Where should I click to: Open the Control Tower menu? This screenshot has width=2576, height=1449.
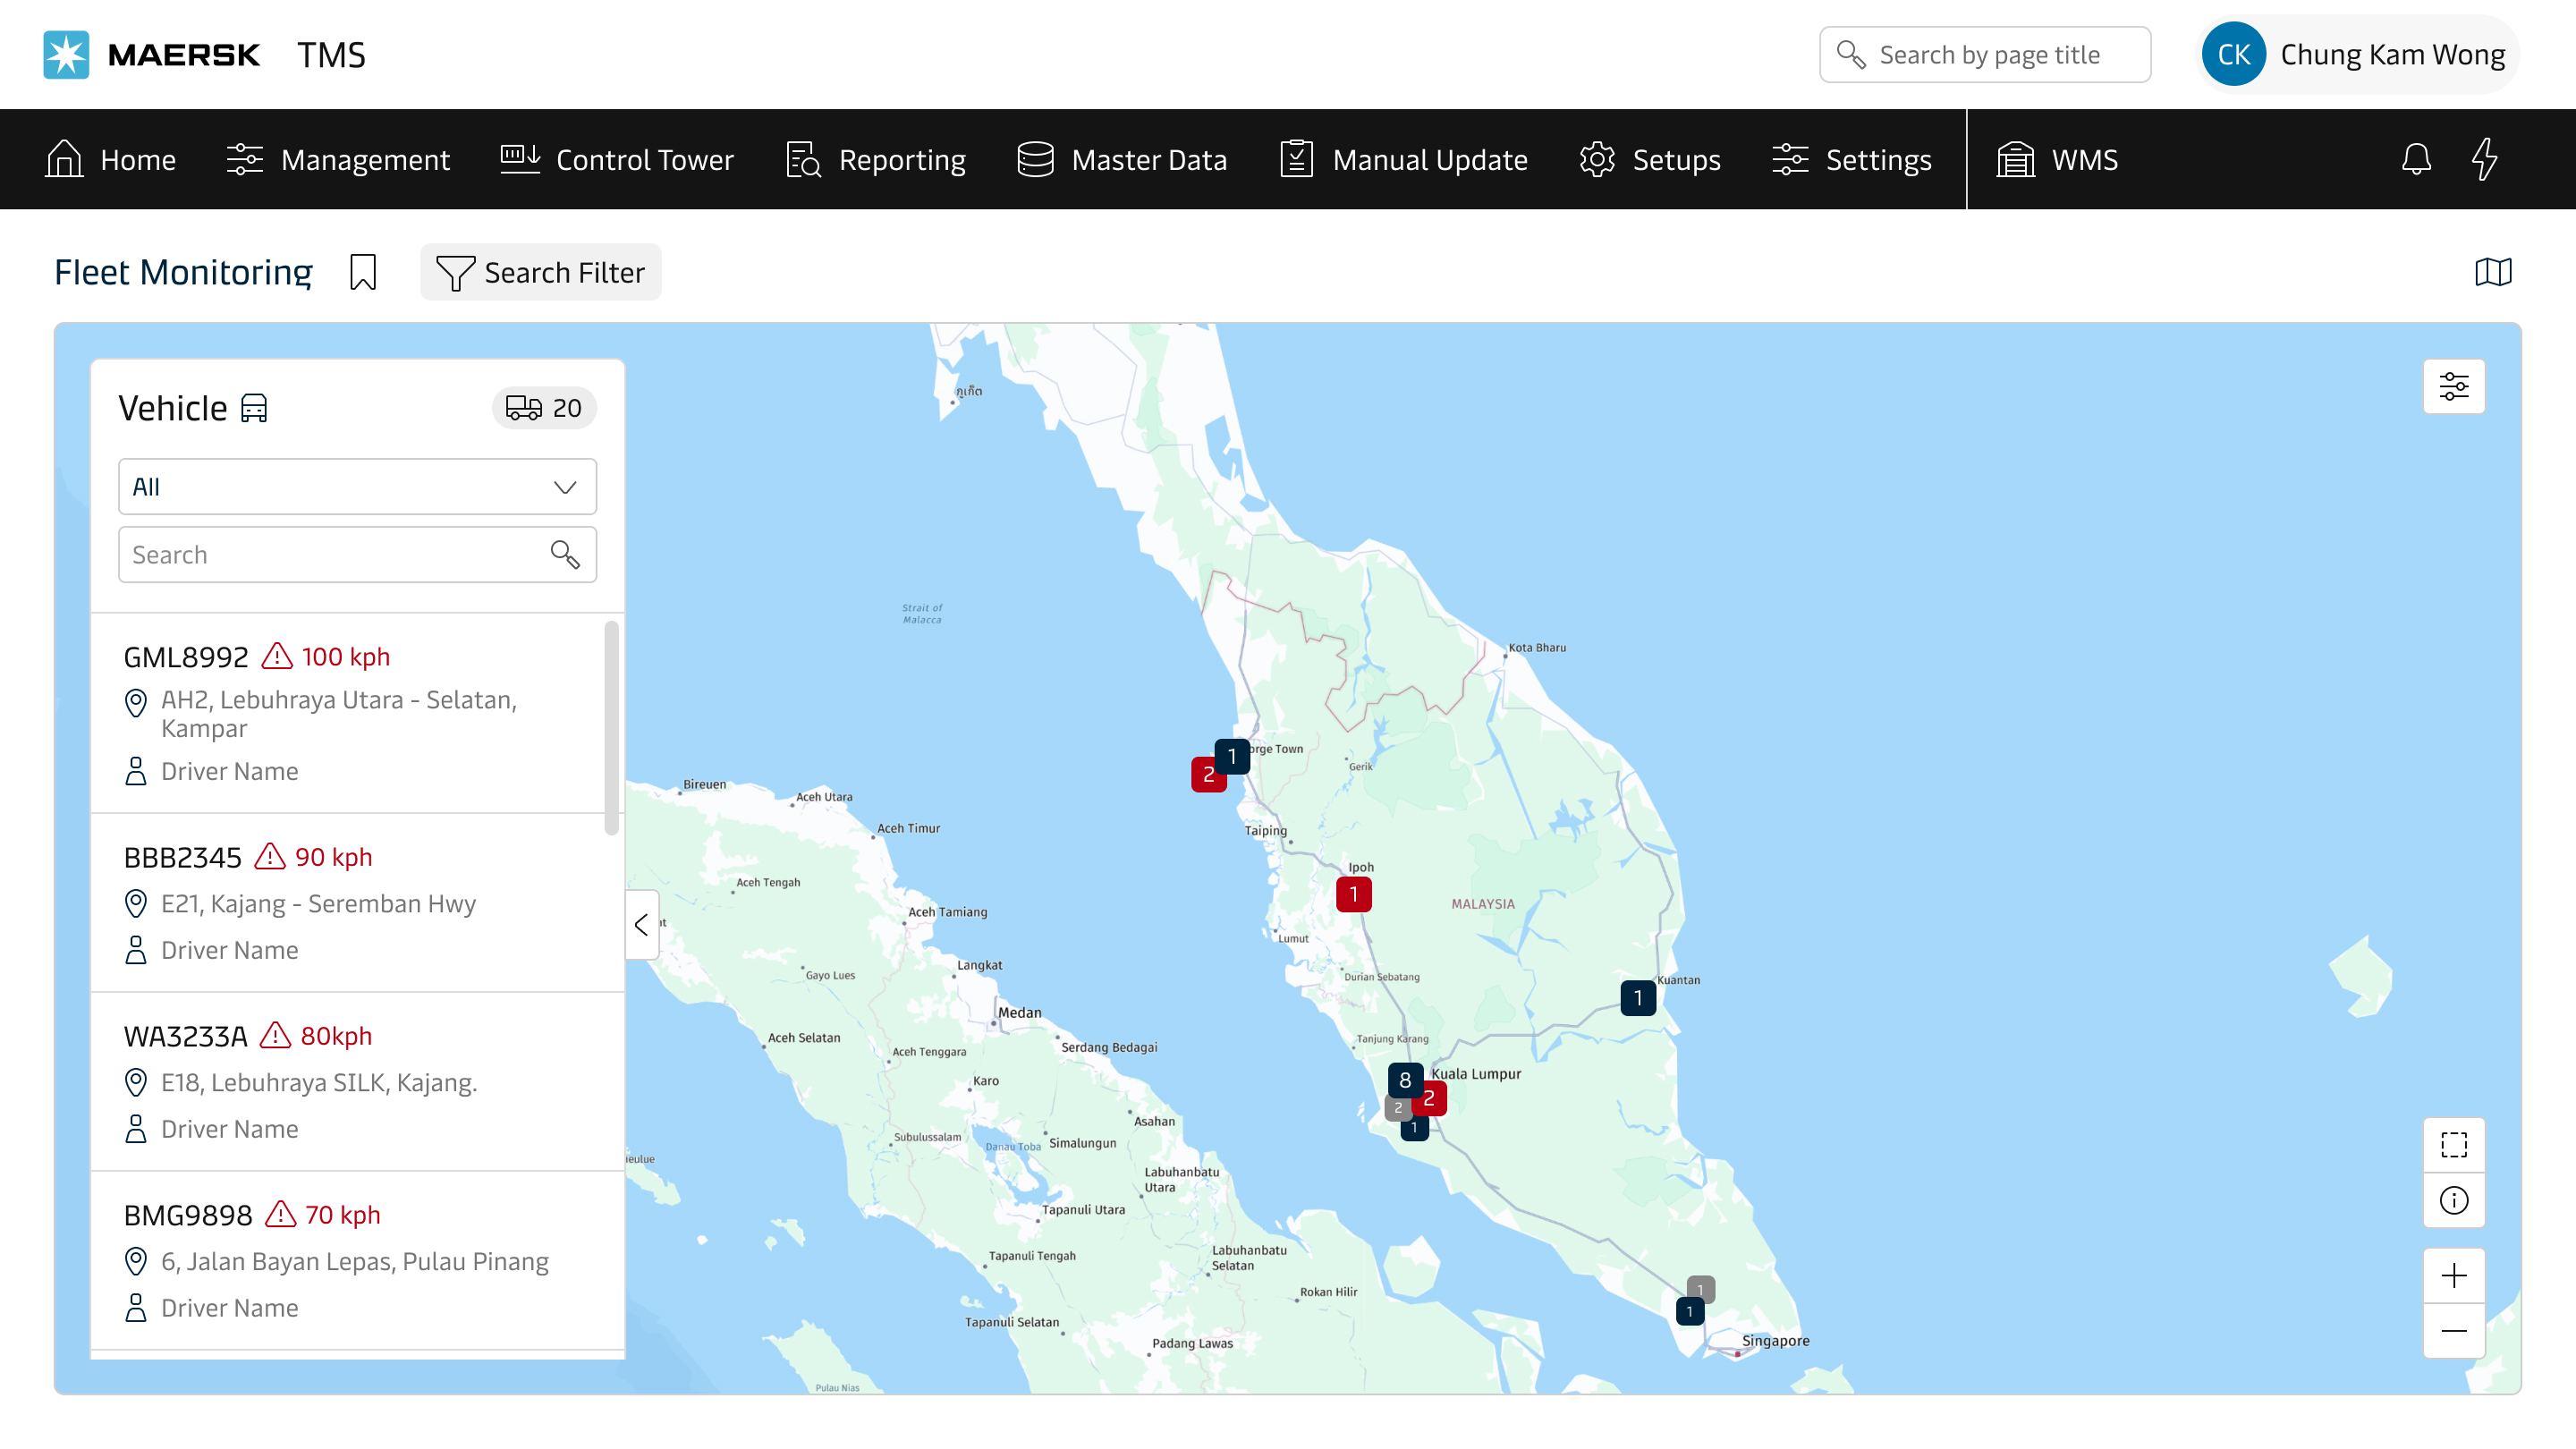(617, 160)
